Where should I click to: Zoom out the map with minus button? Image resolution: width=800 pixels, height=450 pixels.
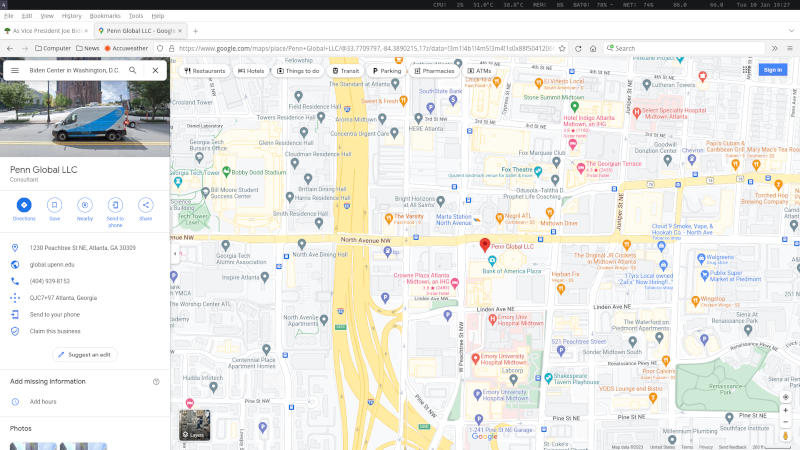786,421
